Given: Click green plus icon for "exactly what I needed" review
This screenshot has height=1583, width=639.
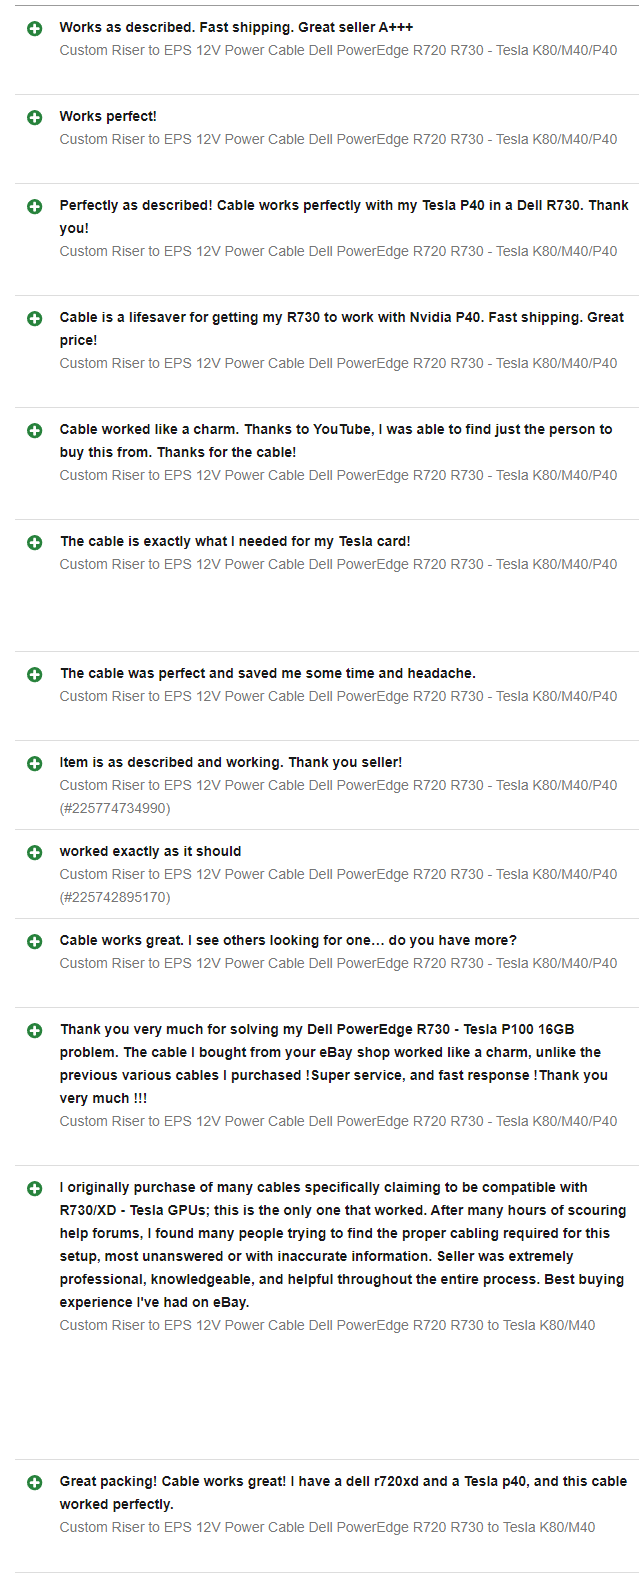Looking at the screenshot, I should click(x=35, y=543).
